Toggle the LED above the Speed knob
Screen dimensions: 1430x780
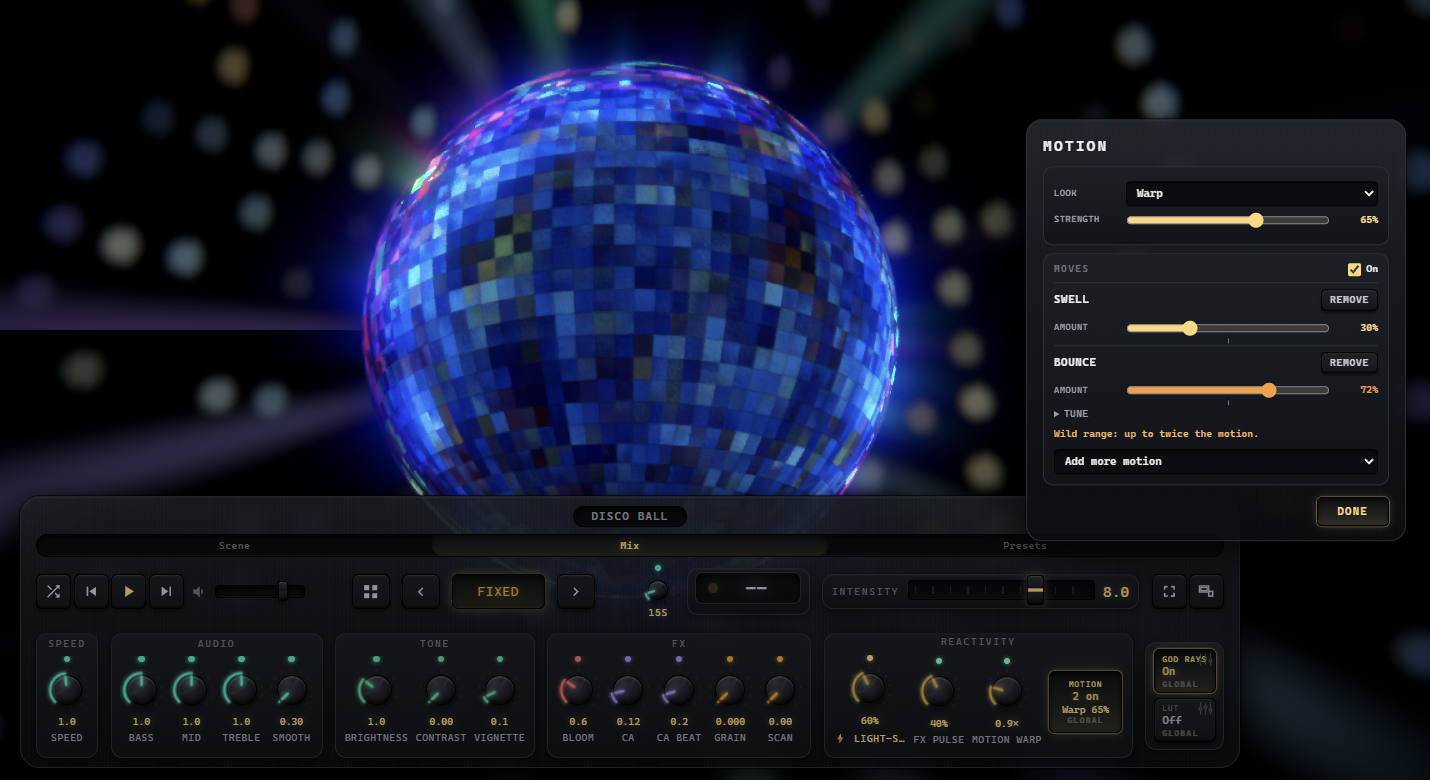point(67,659)
